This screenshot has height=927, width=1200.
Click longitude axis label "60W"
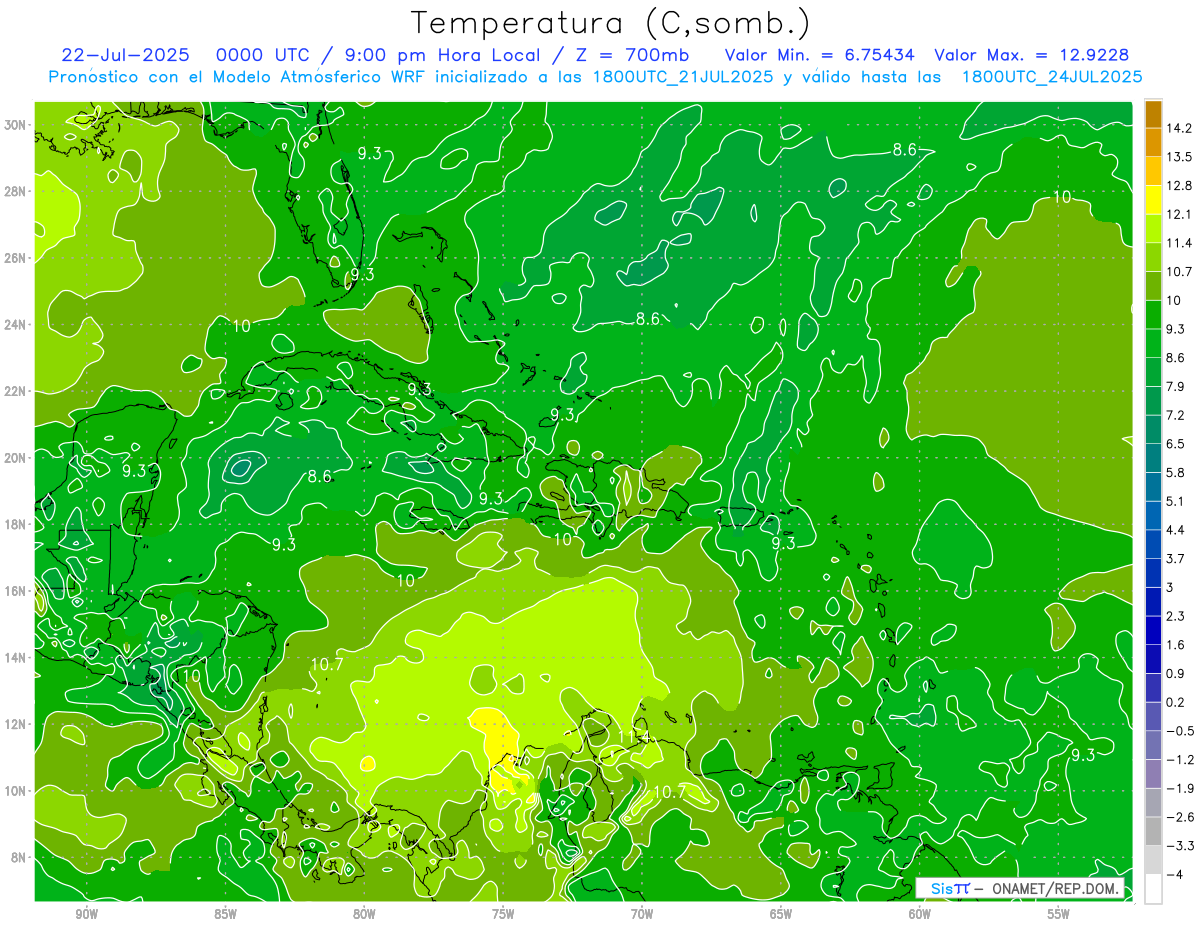(x=920, y=914)
